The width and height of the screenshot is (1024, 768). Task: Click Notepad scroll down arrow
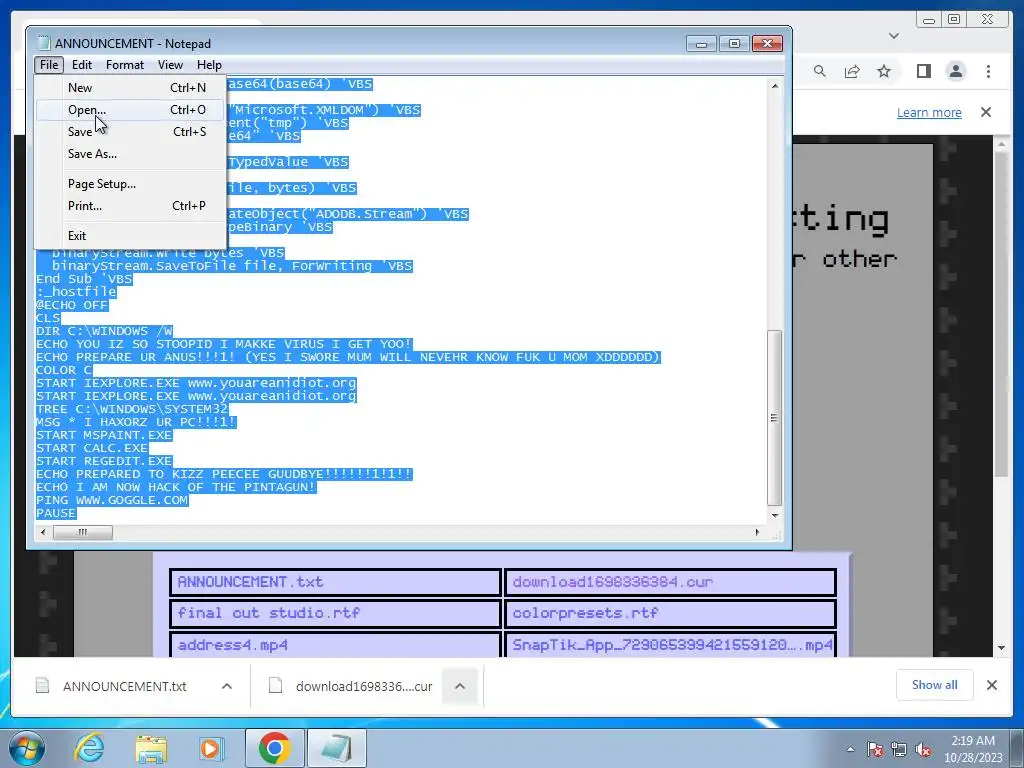(775, 516)
